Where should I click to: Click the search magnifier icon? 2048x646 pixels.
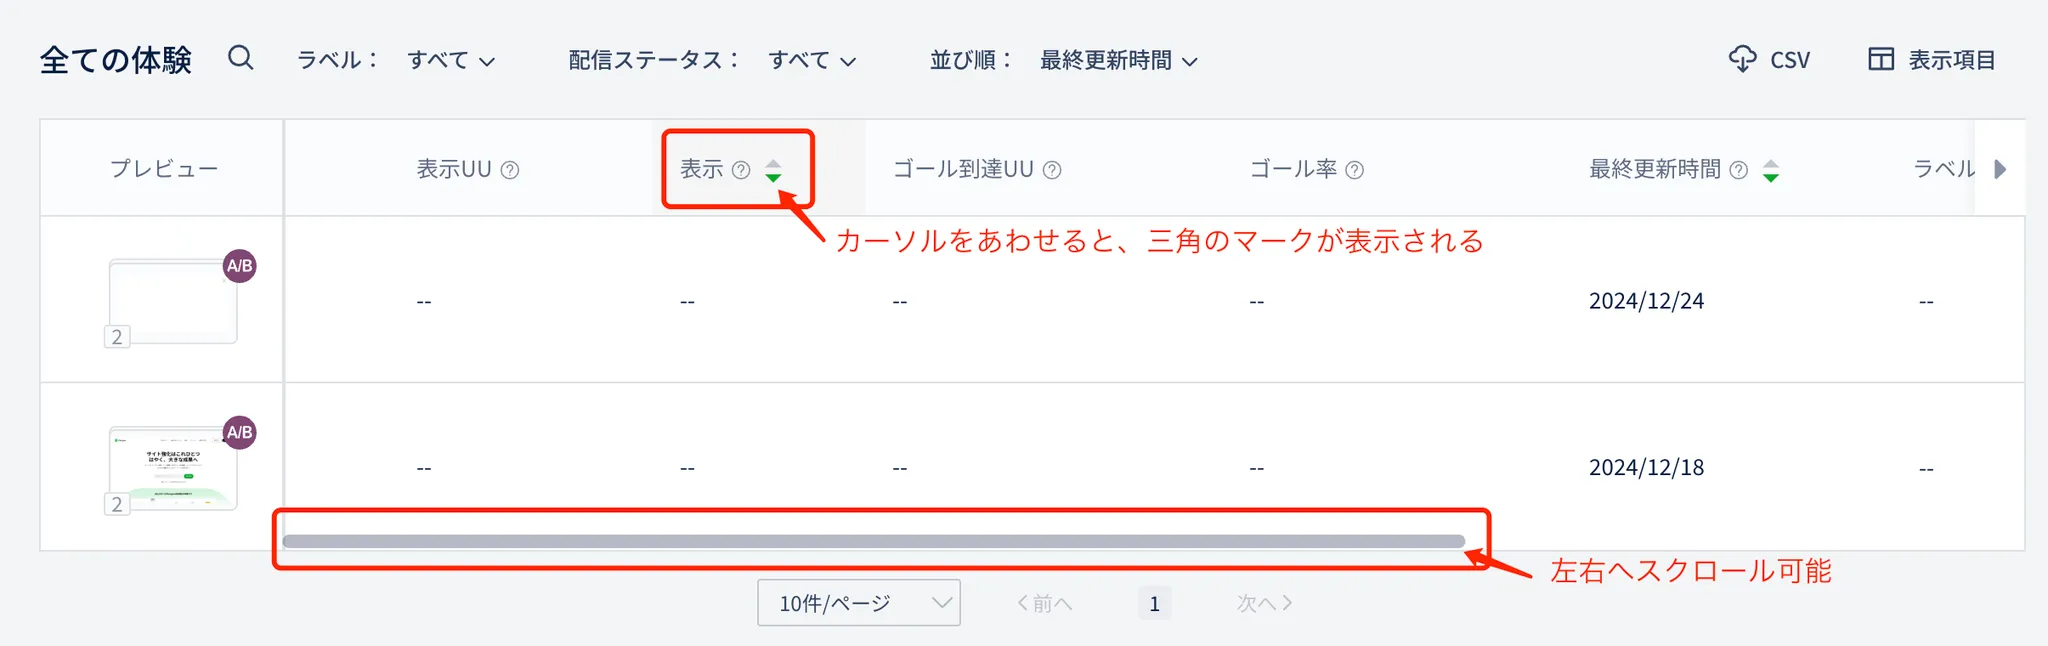(x=240, y=58)
